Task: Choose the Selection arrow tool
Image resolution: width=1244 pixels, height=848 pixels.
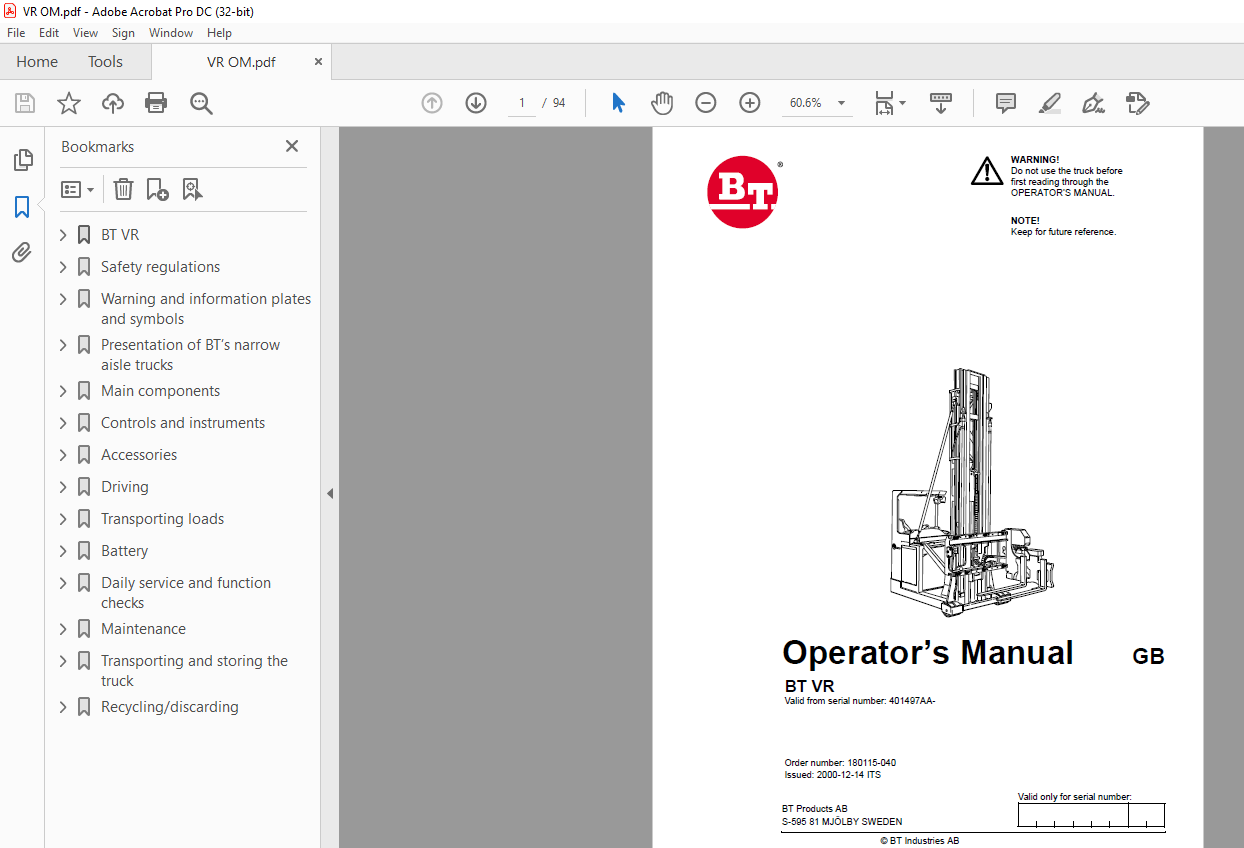Action: 618,103
